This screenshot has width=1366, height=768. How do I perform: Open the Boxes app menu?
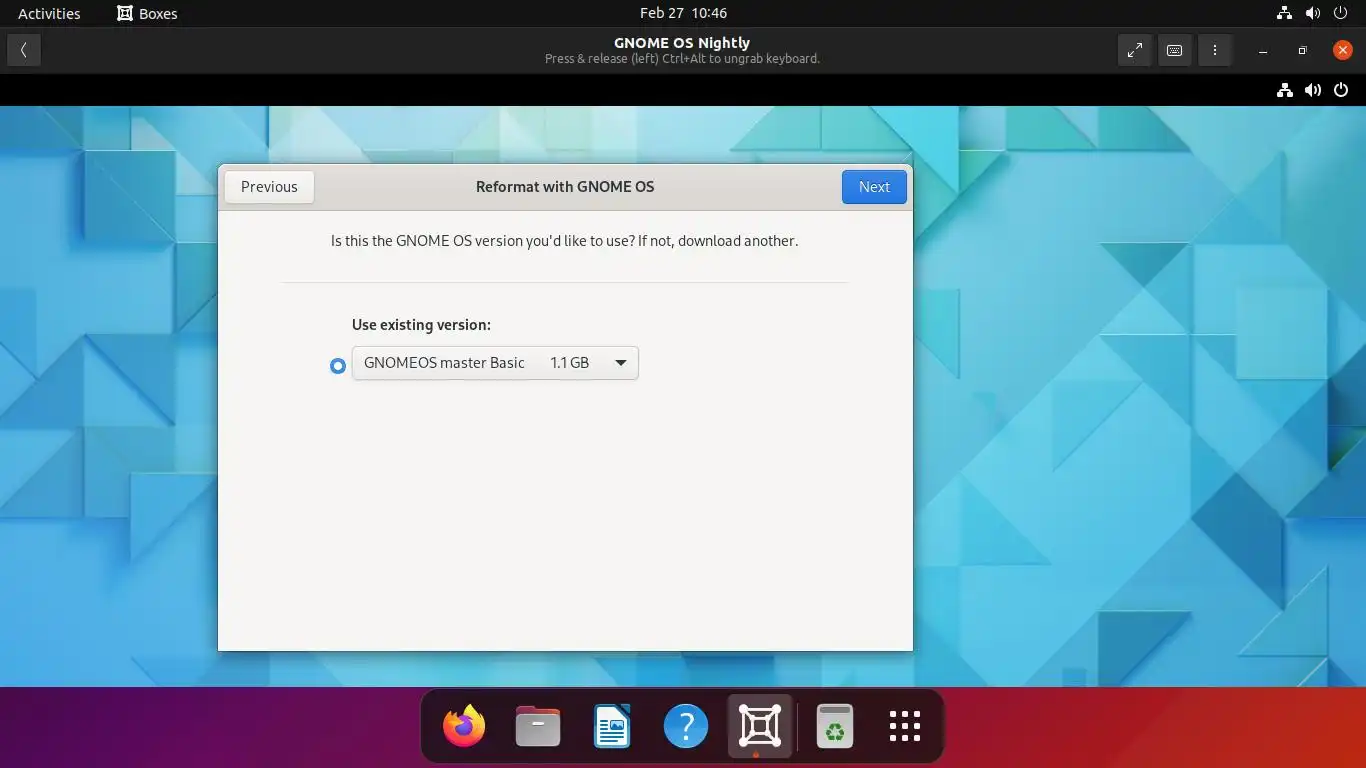[x=147, y=13]
